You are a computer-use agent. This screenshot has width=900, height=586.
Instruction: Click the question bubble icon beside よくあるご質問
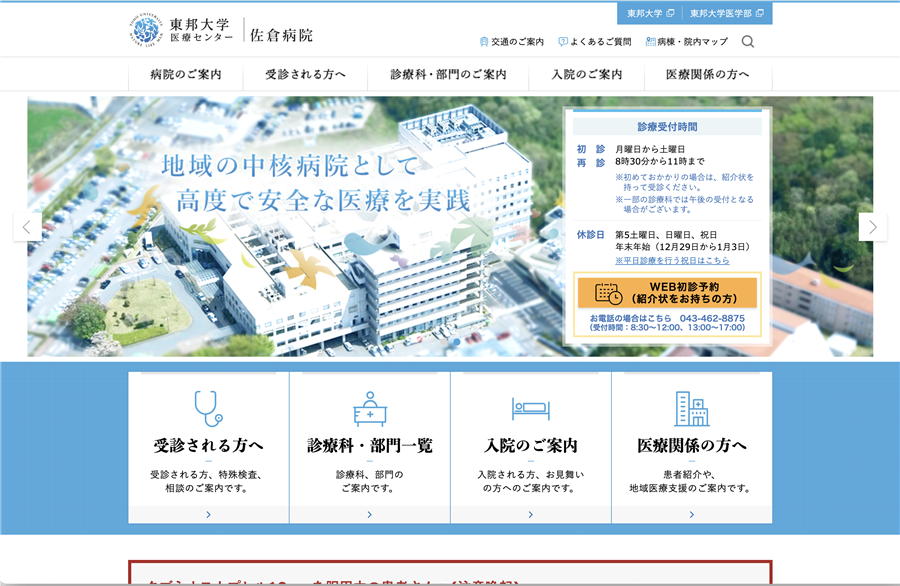click(x=563, y=41)
